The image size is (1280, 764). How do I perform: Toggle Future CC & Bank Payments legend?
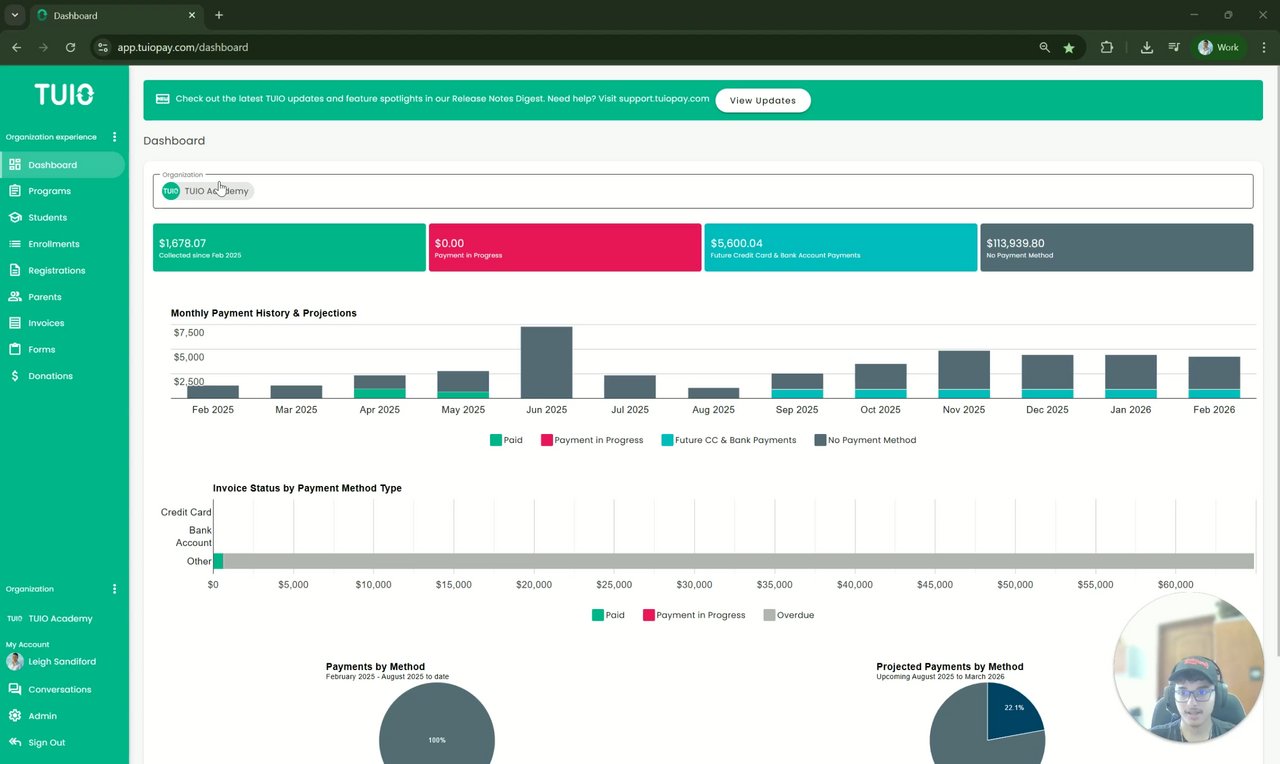click(x=729, y=440)
